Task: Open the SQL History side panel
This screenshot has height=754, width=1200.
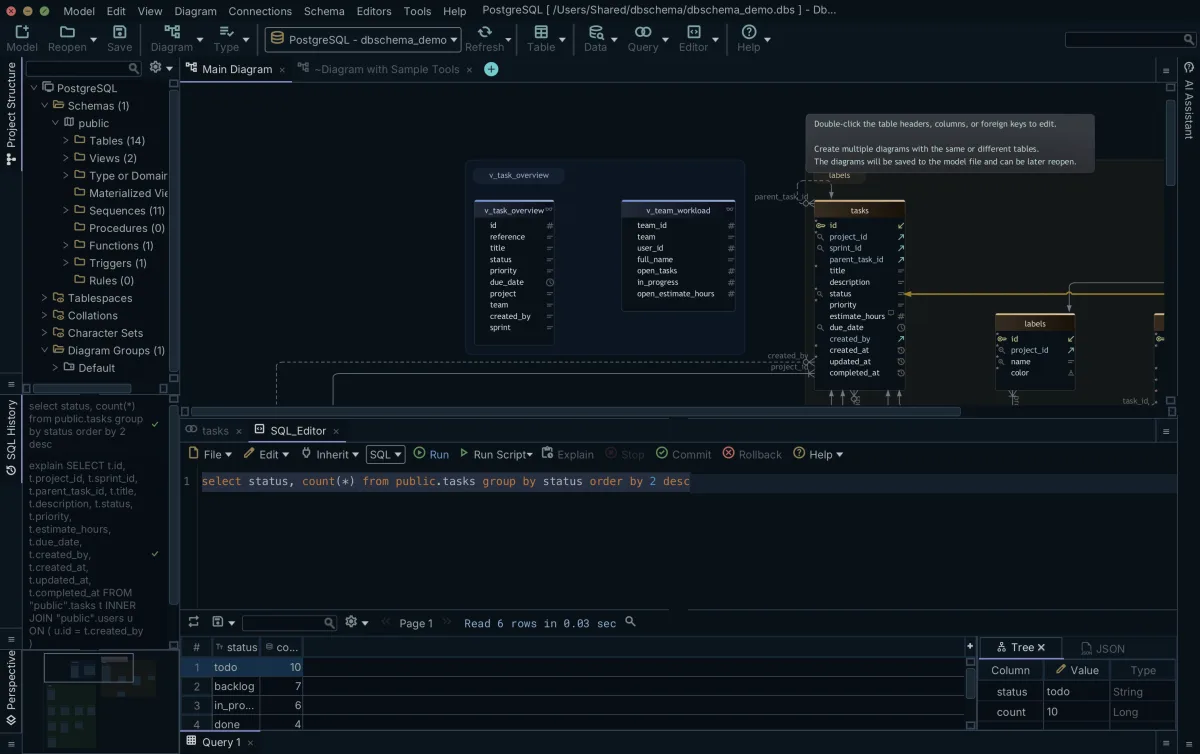Action: tap(11, 437)
